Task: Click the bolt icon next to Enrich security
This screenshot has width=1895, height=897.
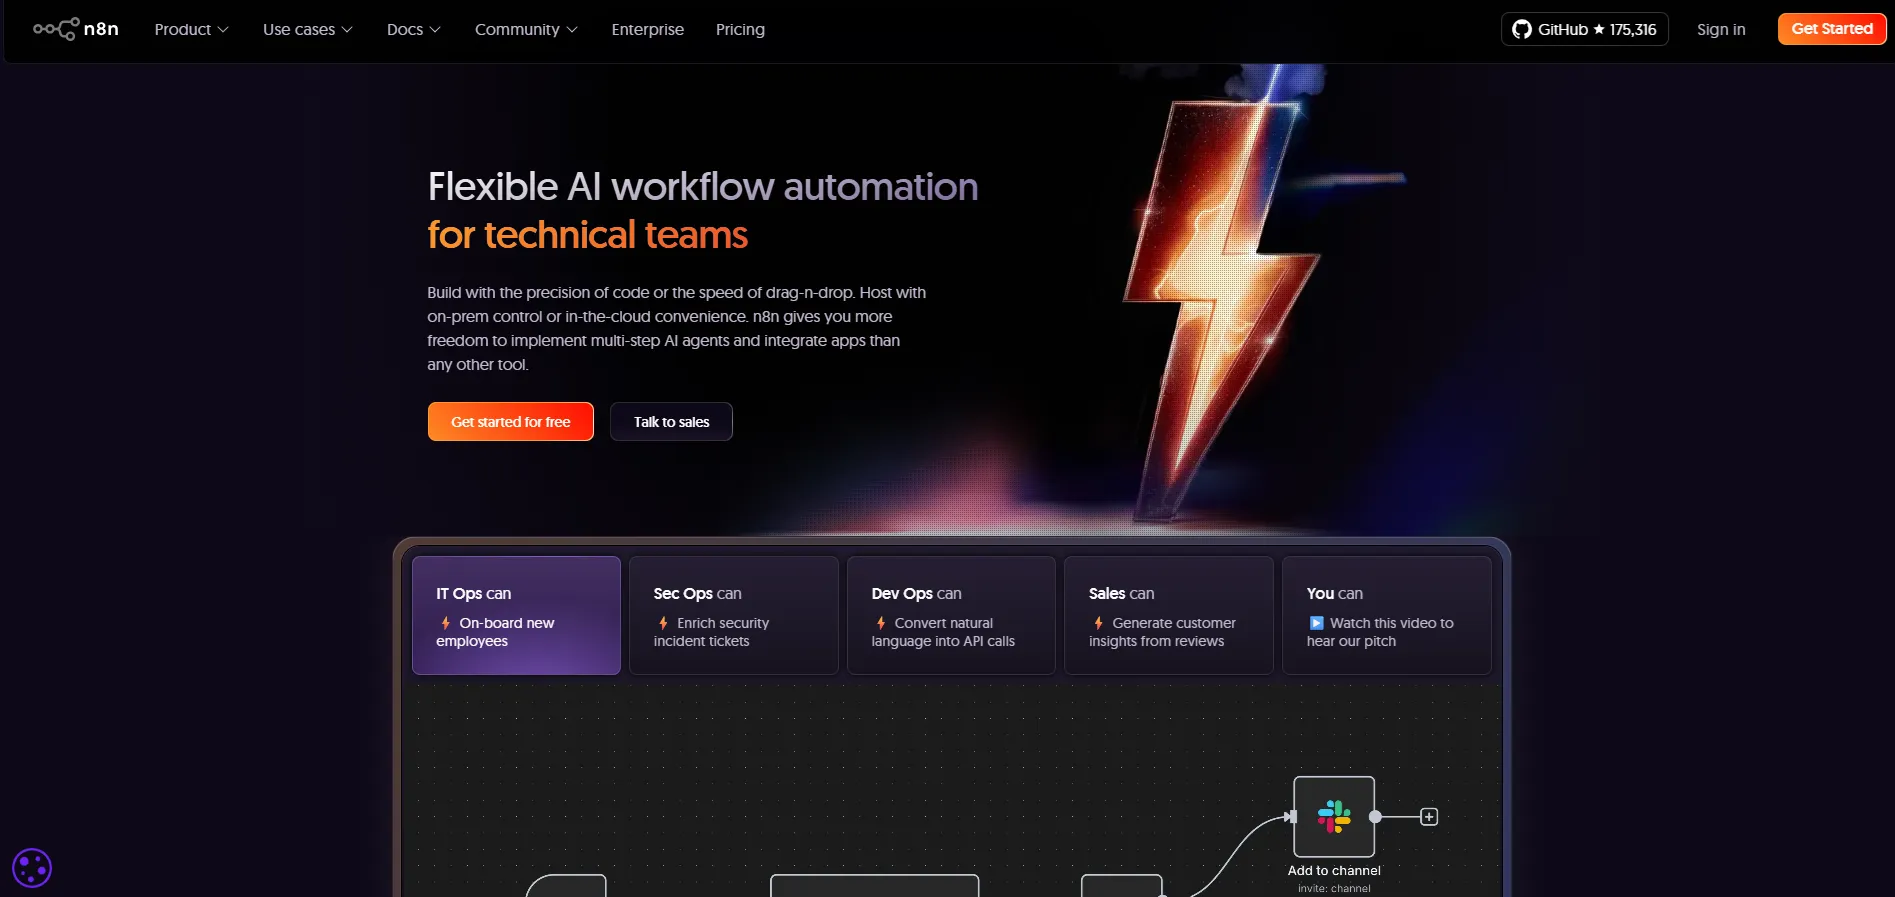Action: point(663,623)
